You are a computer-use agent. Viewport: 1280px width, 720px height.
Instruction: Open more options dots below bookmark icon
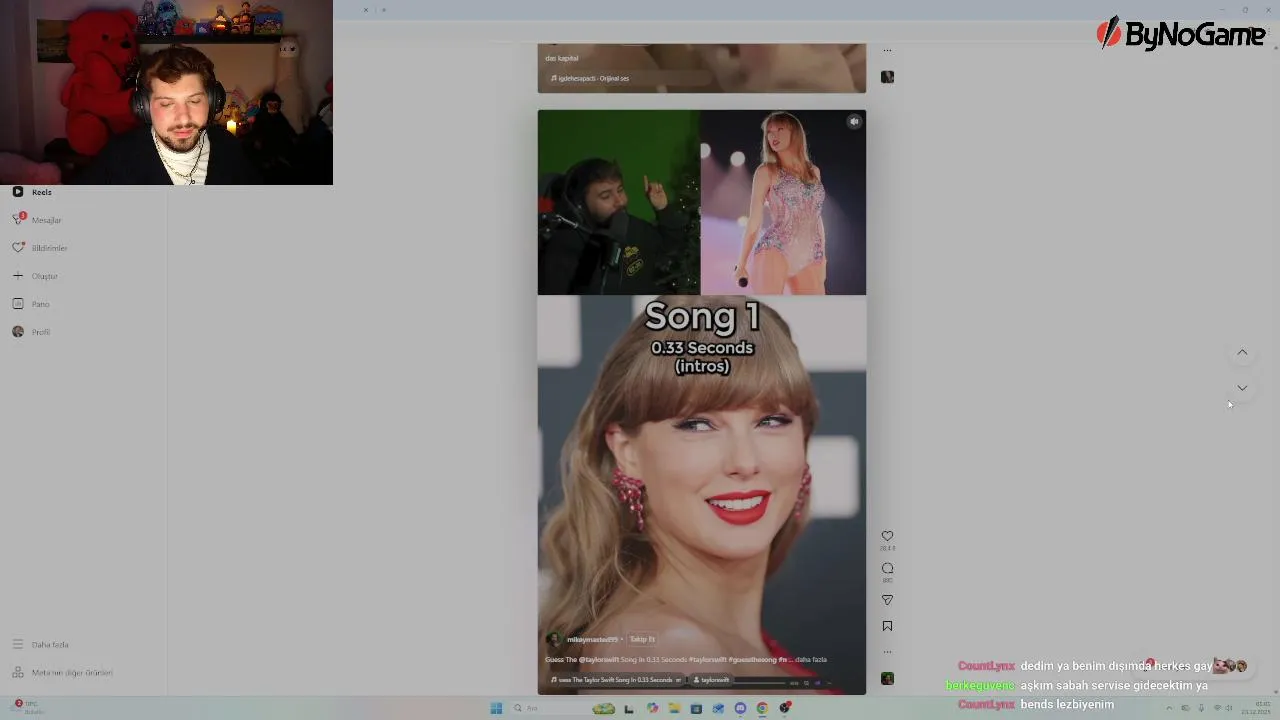pyautogui.click(x=887, y=651)
